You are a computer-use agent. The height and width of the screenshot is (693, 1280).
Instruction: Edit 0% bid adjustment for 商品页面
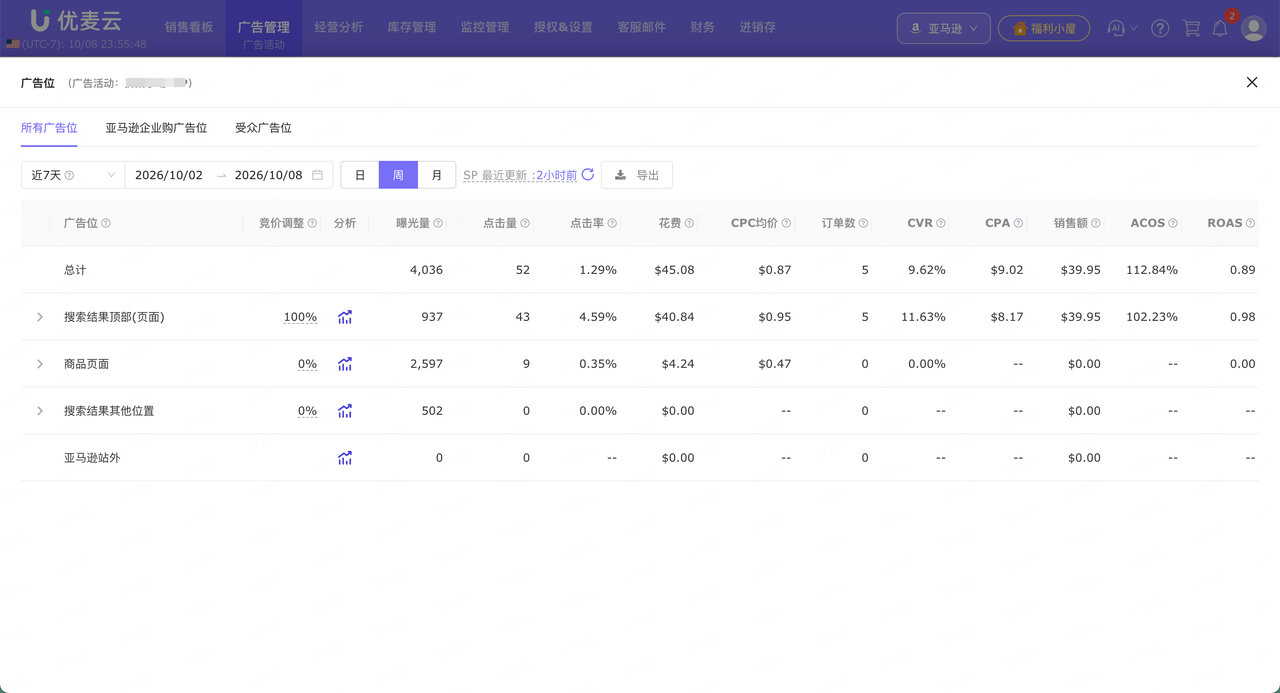tap(307, 364)
